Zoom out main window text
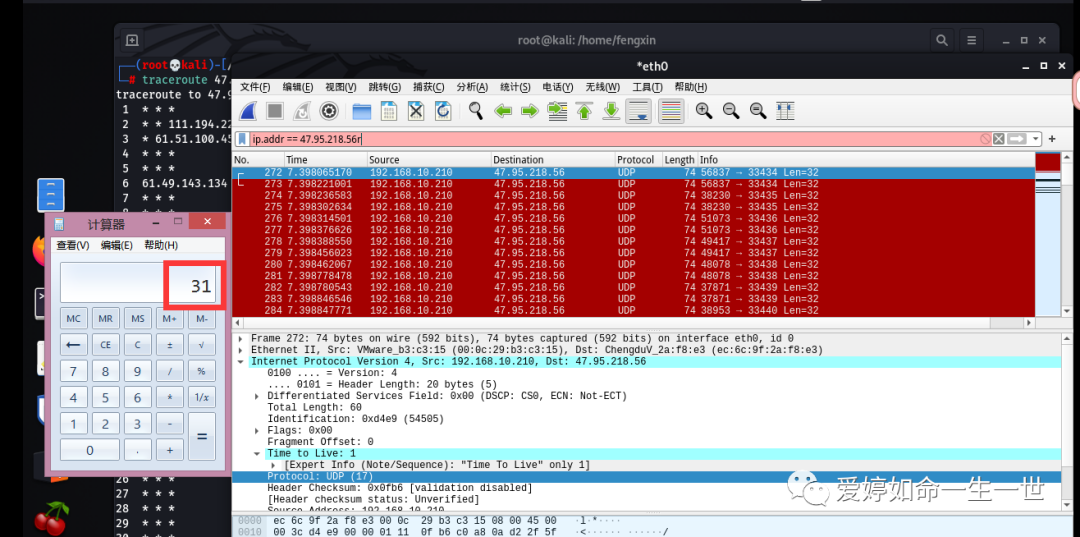Viewport: 1080px width, 537px height. [x=731, y=111]
